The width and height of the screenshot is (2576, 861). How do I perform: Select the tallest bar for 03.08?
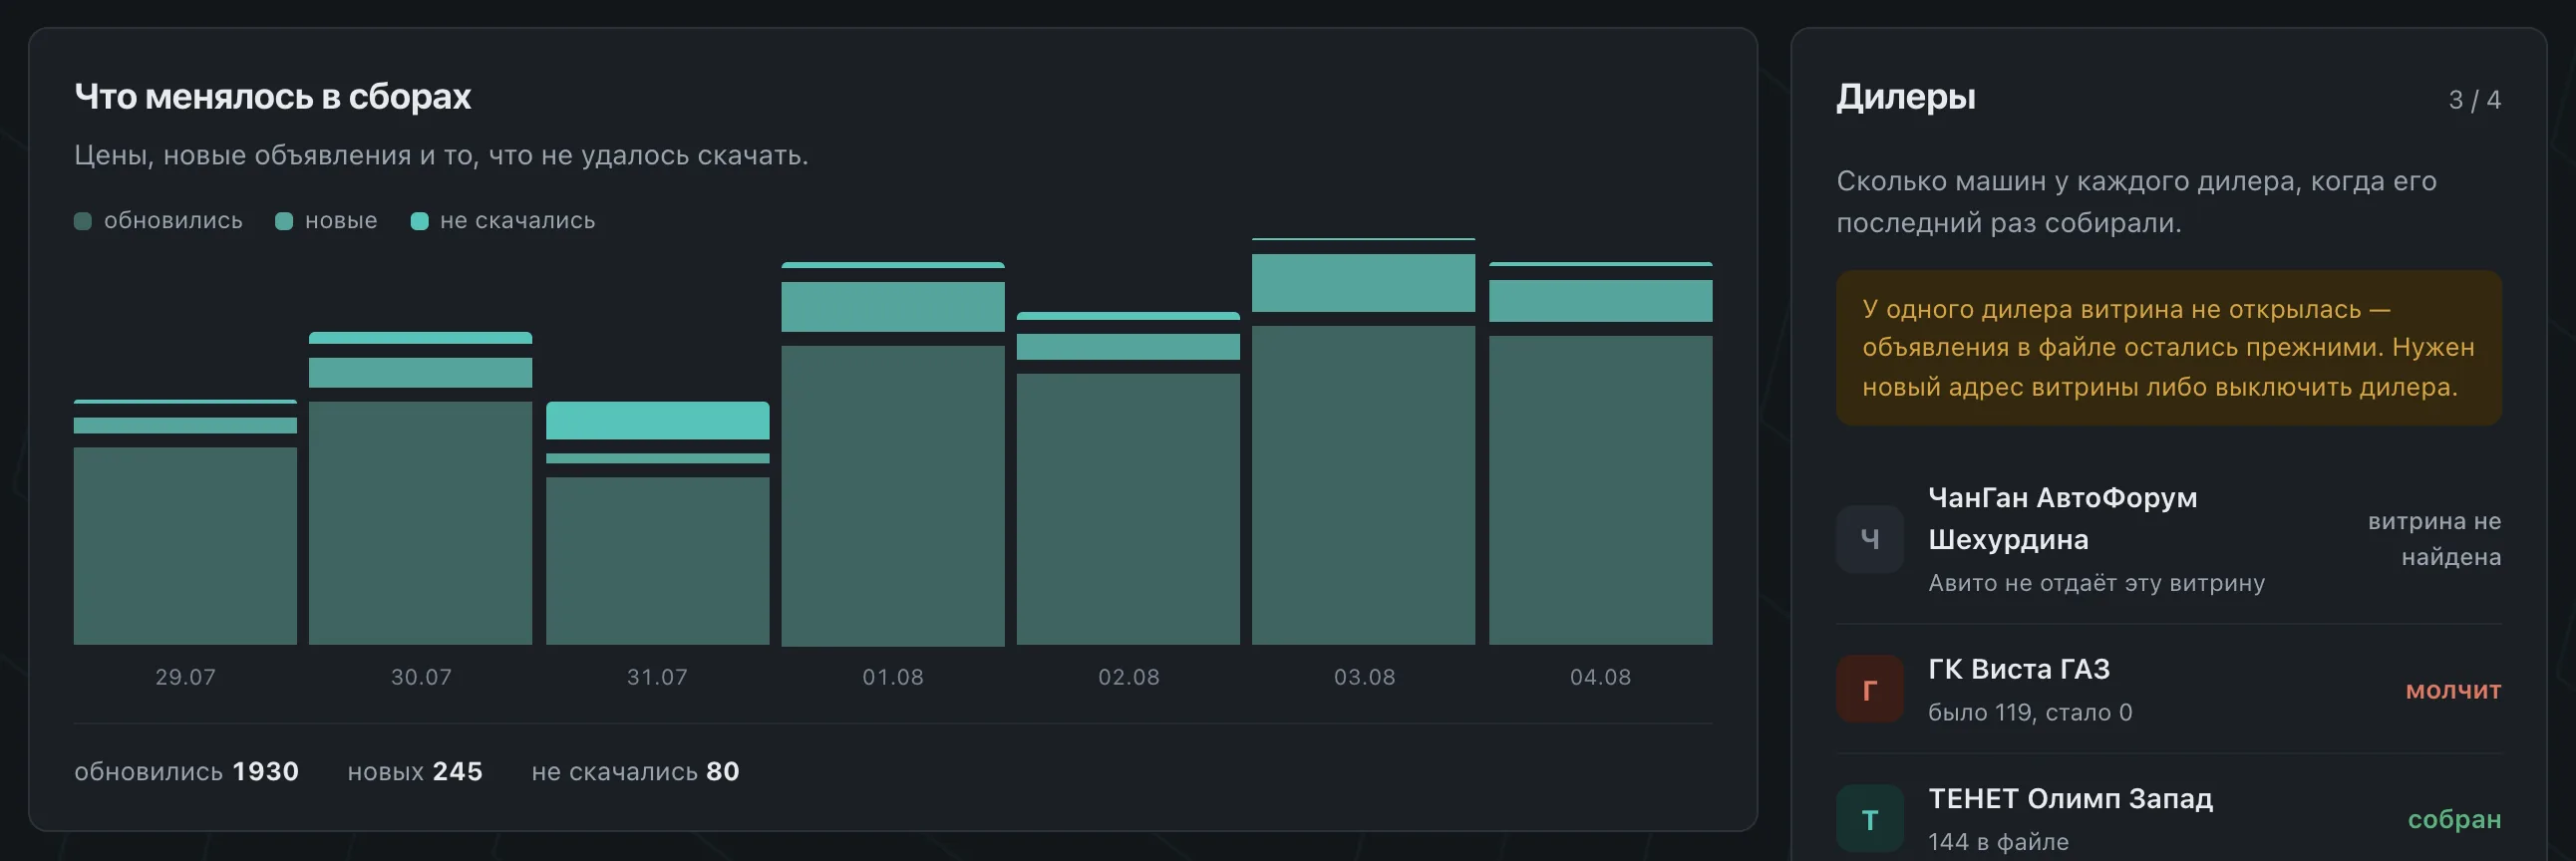[1363, 441]
